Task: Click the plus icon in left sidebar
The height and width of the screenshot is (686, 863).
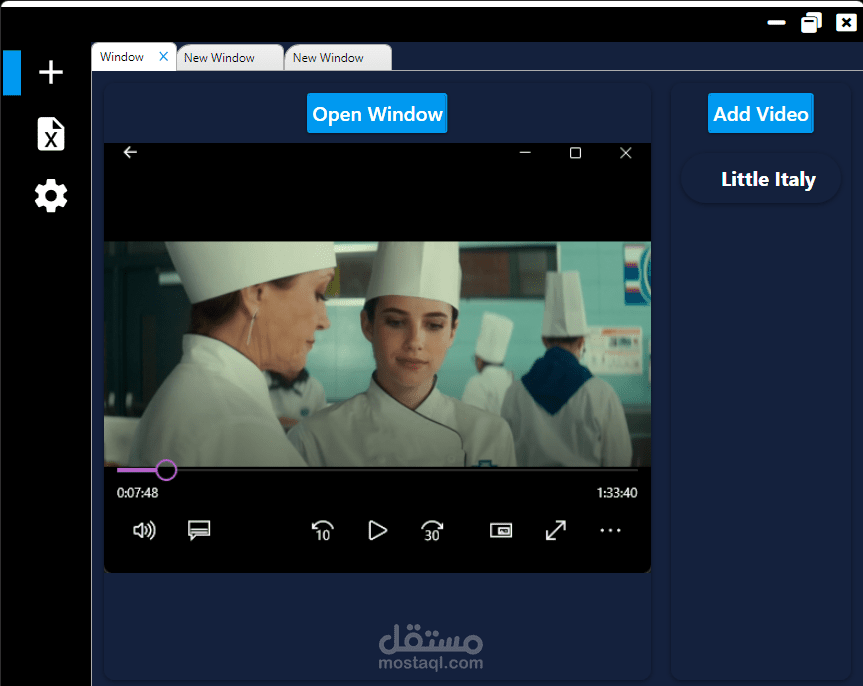Action: tap(51, 72)
